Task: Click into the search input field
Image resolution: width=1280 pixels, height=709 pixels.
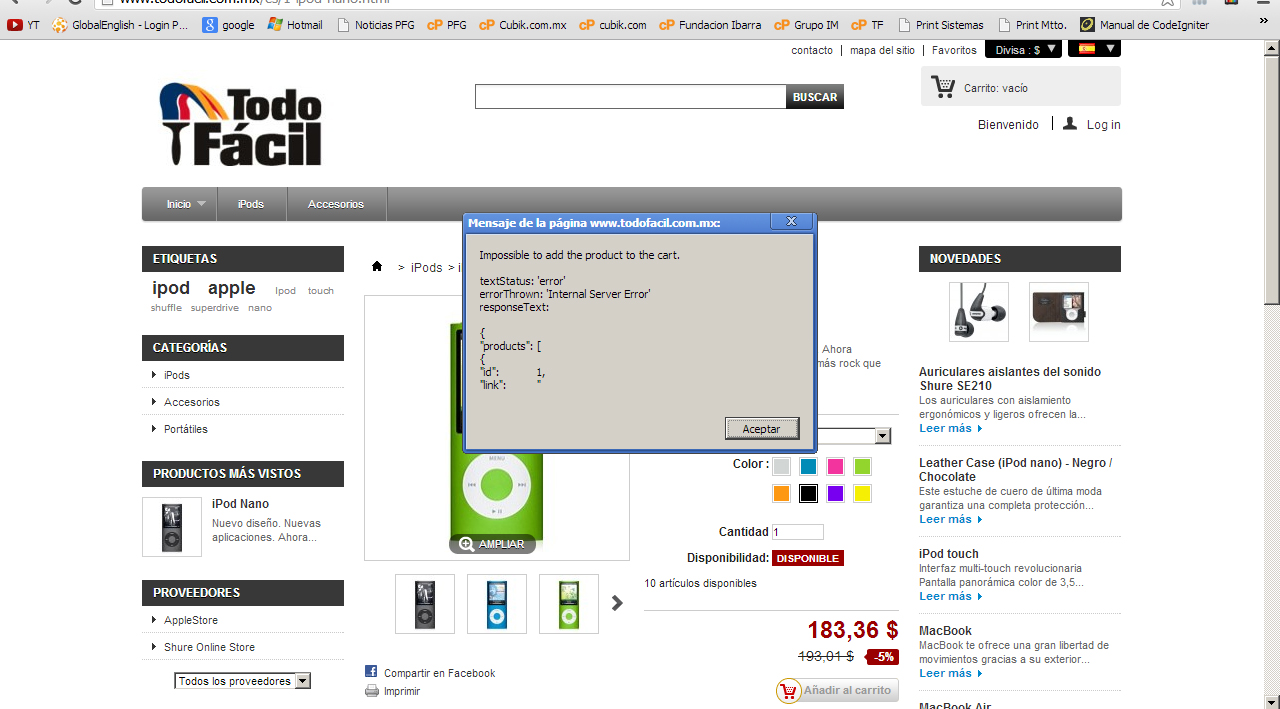Action: [x=630, y=97]
